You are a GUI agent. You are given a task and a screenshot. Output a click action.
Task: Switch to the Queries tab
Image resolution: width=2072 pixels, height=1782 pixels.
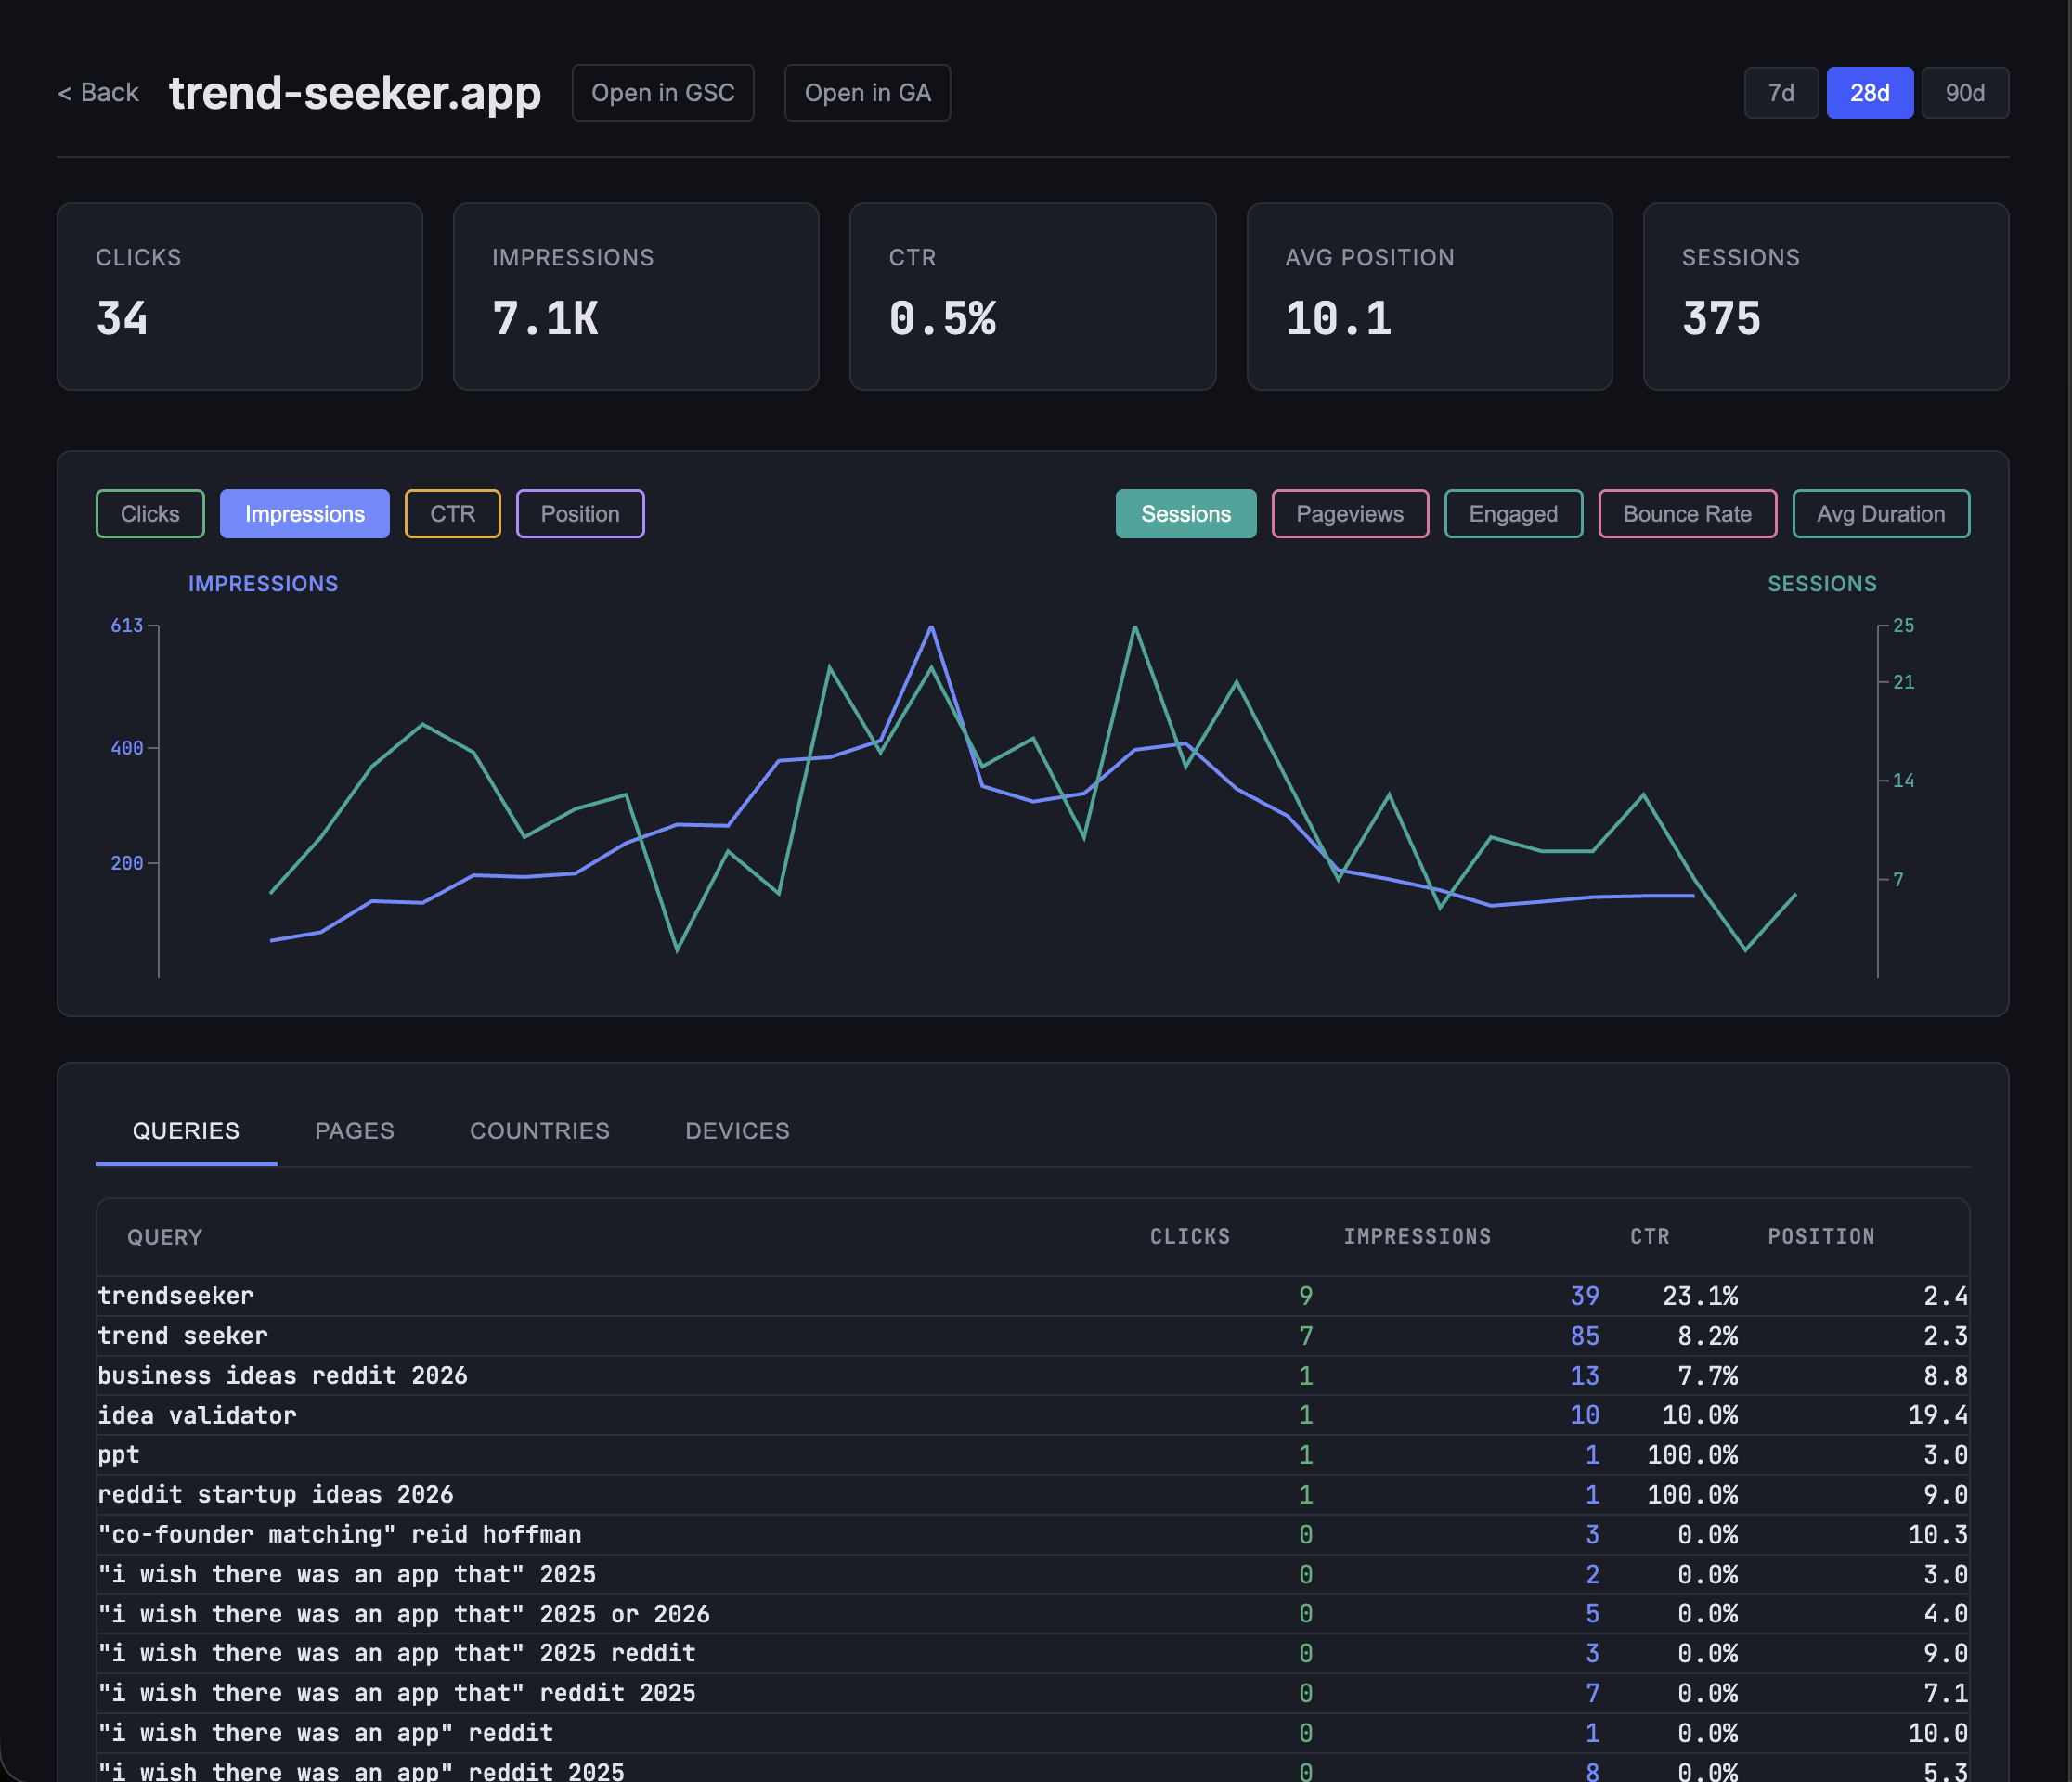click(x=186, y=1131)
